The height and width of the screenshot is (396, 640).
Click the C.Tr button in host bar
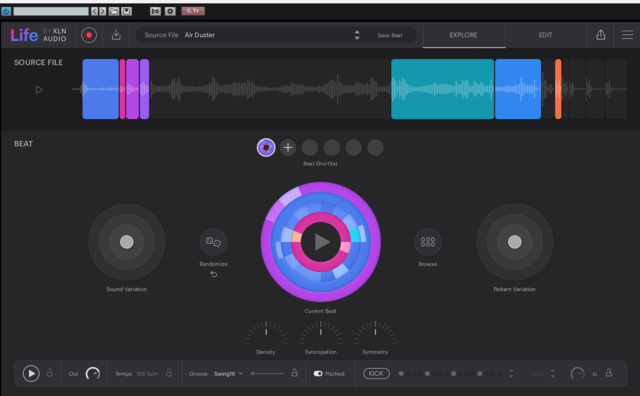pos(193,11)
